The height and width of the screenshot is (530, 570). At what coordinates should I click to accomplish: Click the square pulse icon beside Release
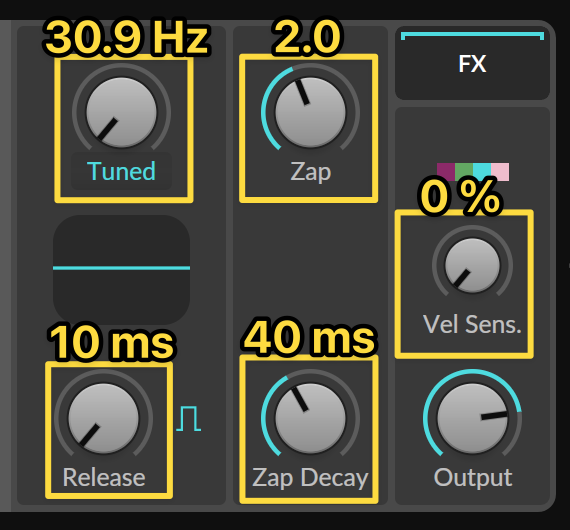tap(188, 418)
